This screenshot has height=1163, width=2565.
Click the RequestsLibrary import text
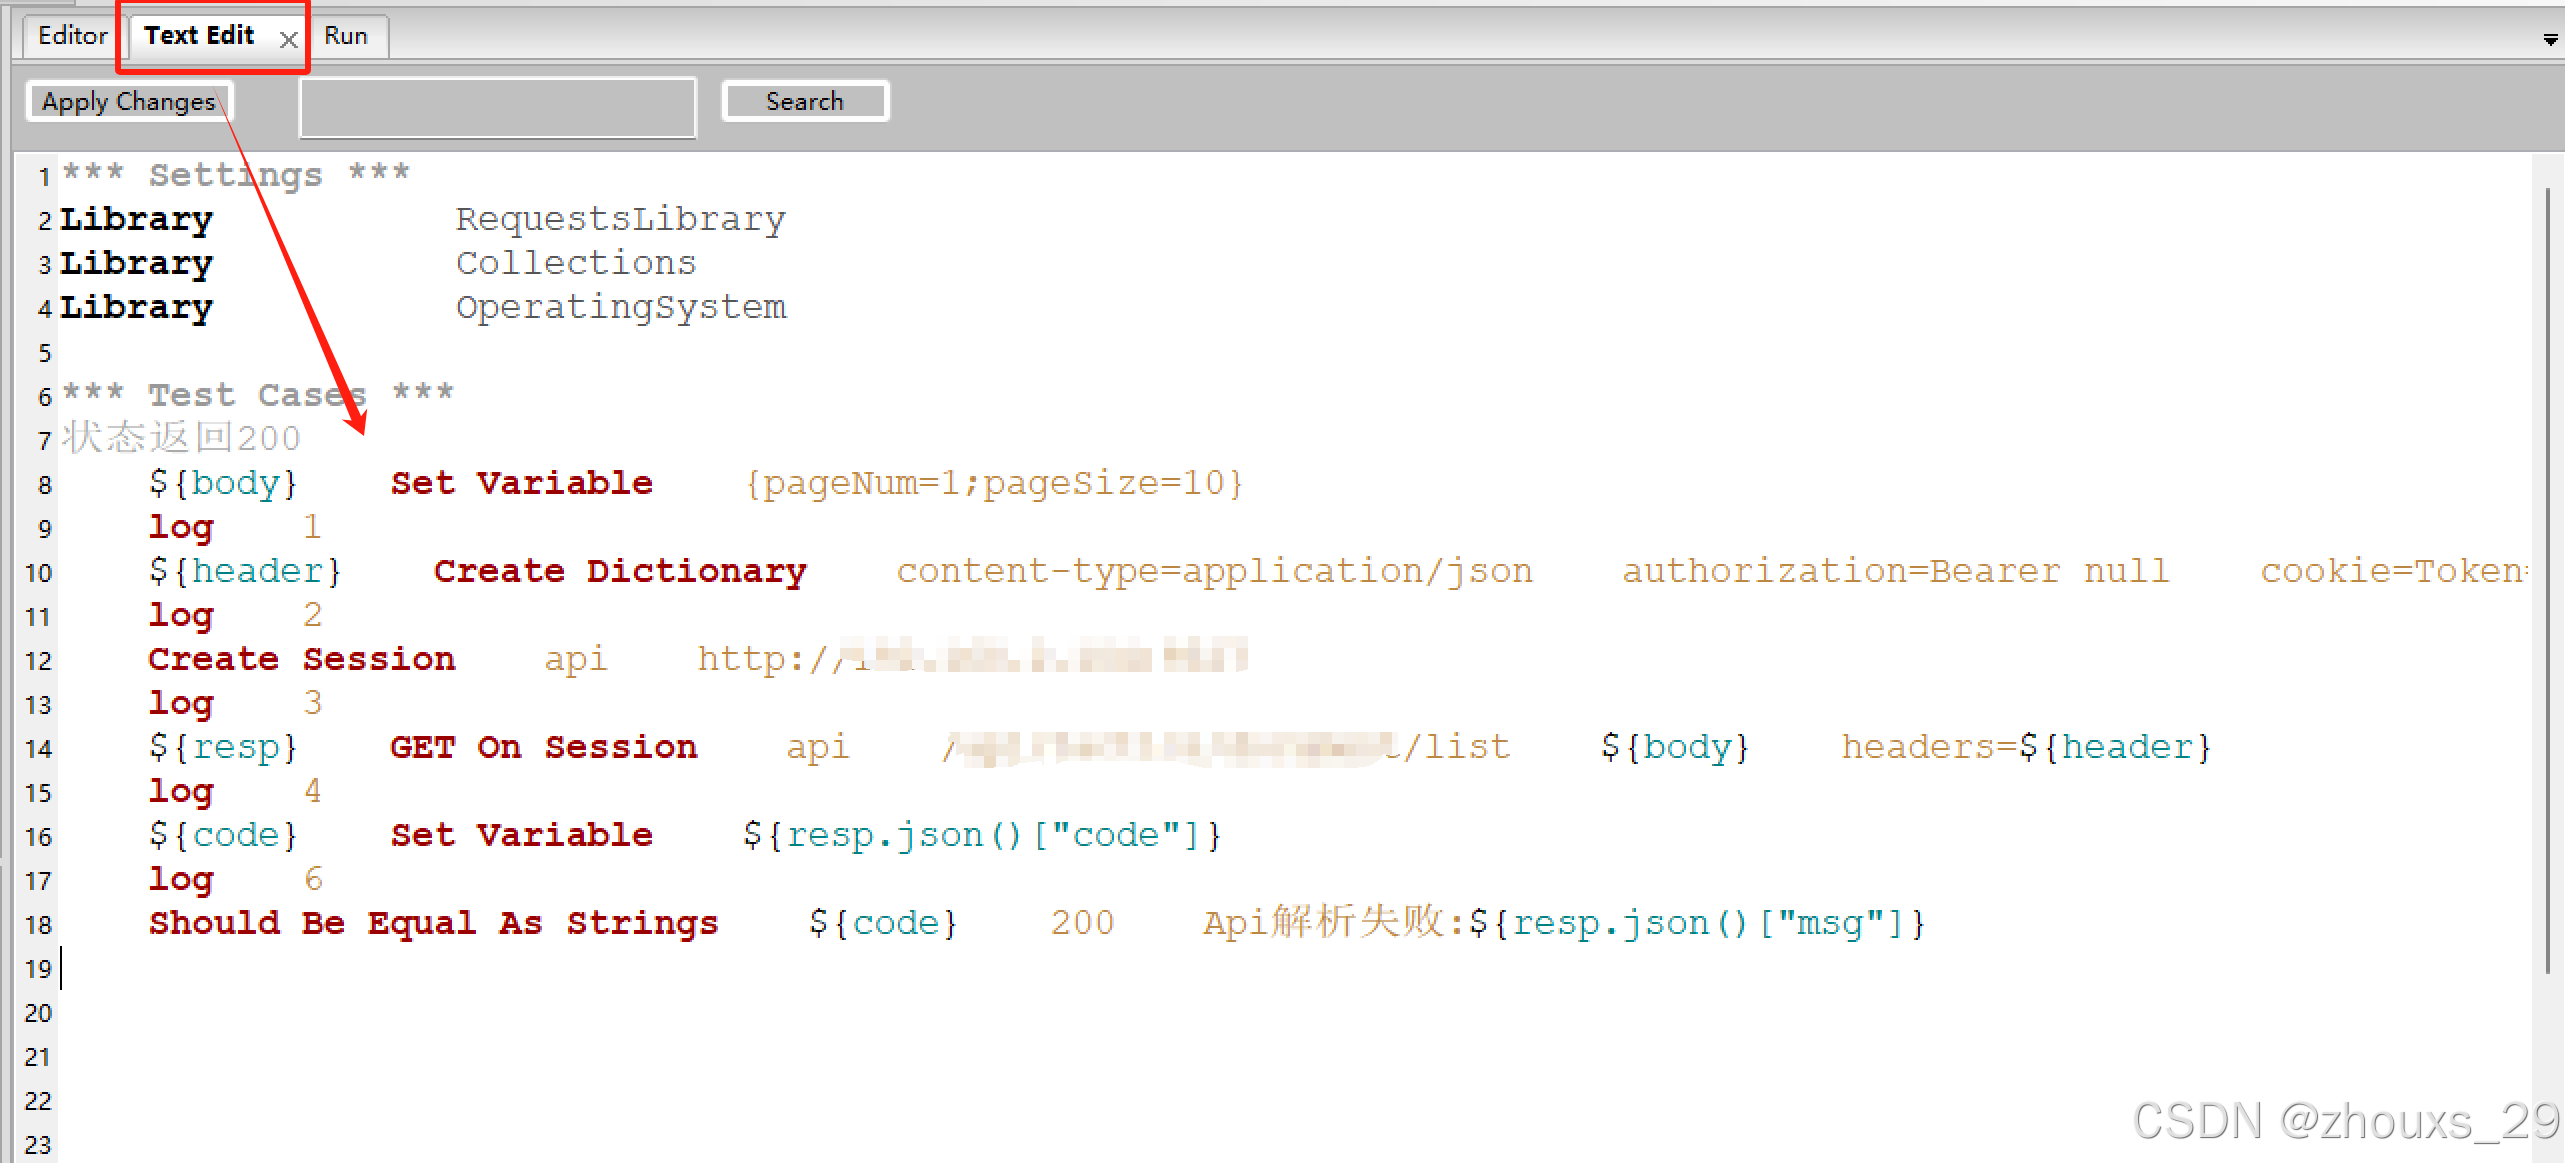coord(620,219)
